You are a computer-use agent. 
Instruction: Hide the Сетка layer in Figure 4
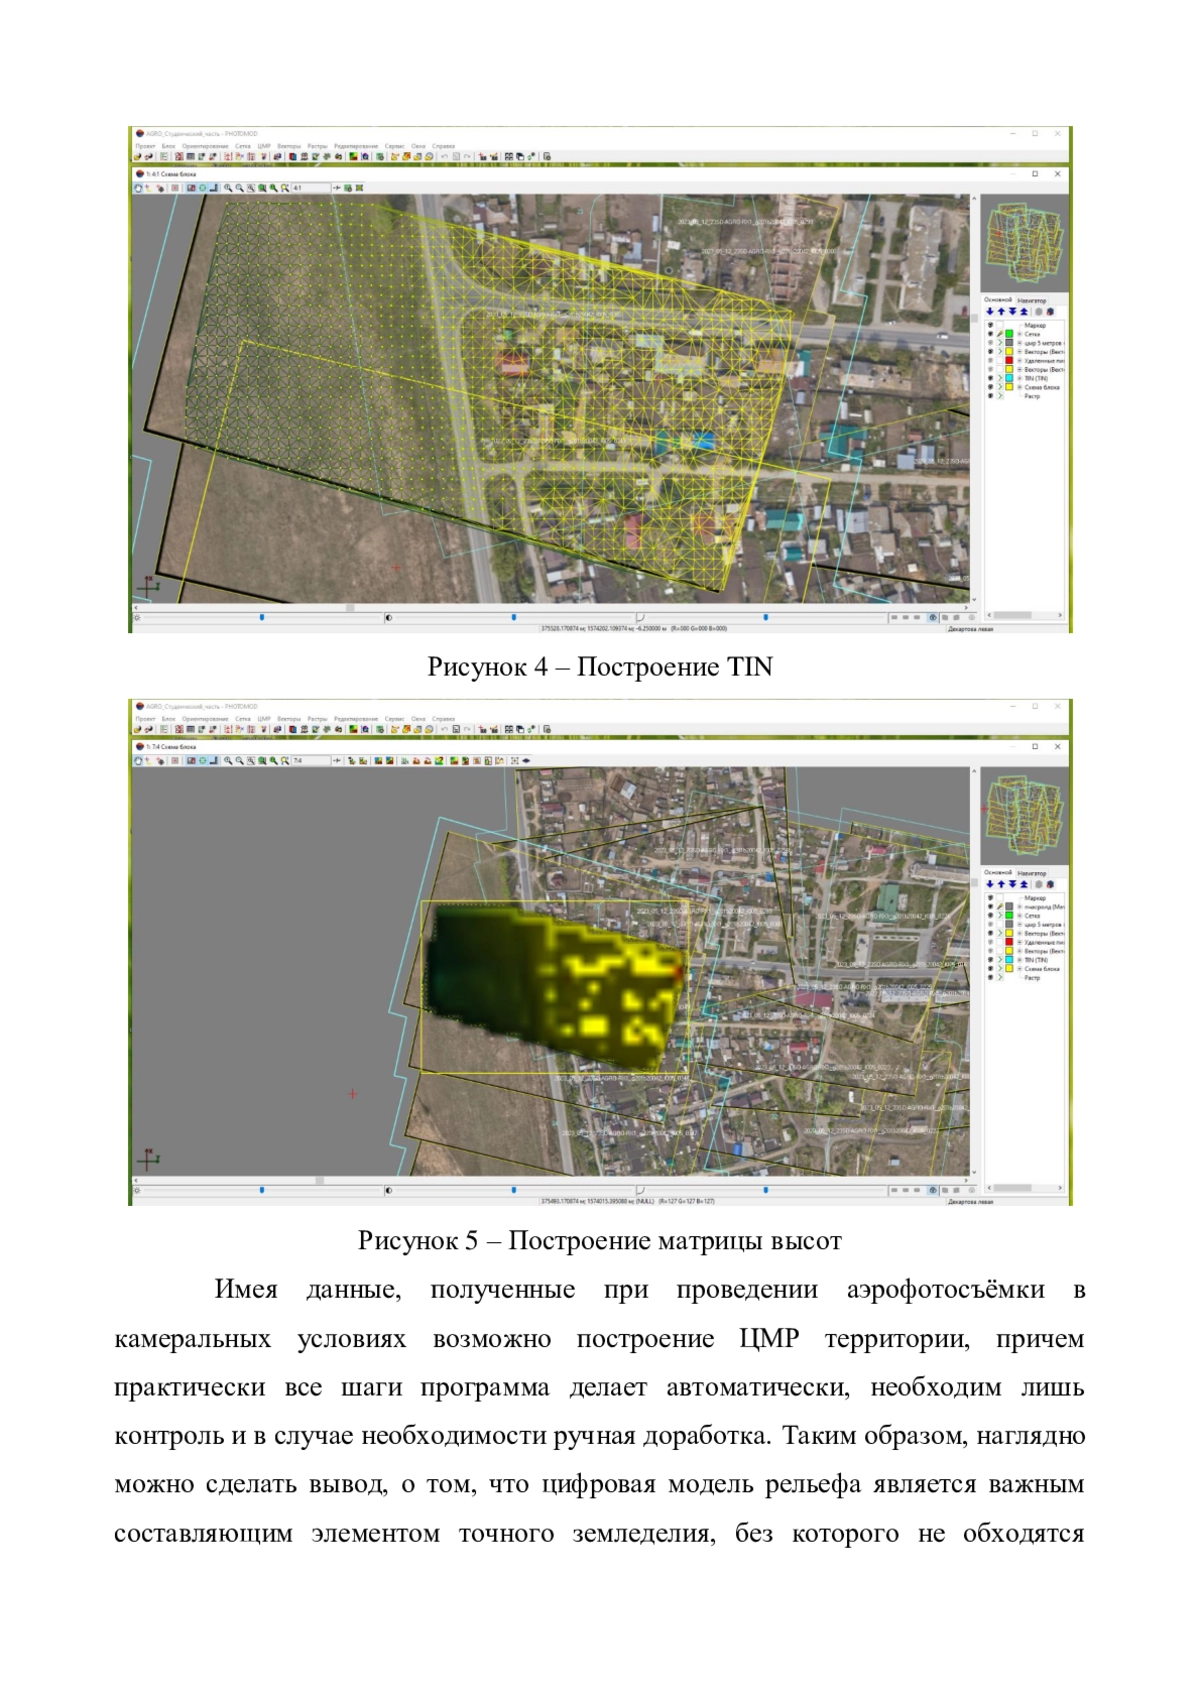coord(991,334)
